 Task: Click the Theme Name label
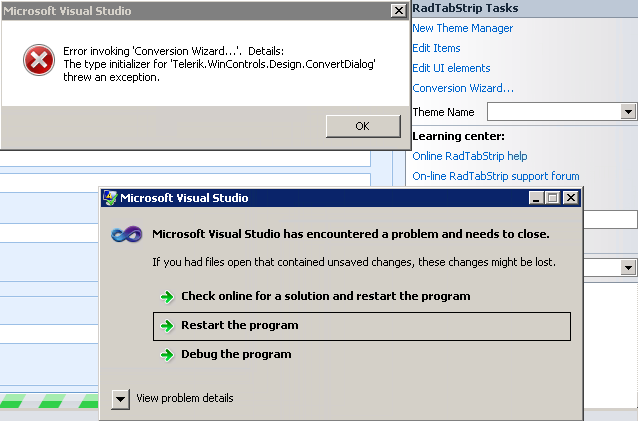pyautogui.click(x=444, y=112)
